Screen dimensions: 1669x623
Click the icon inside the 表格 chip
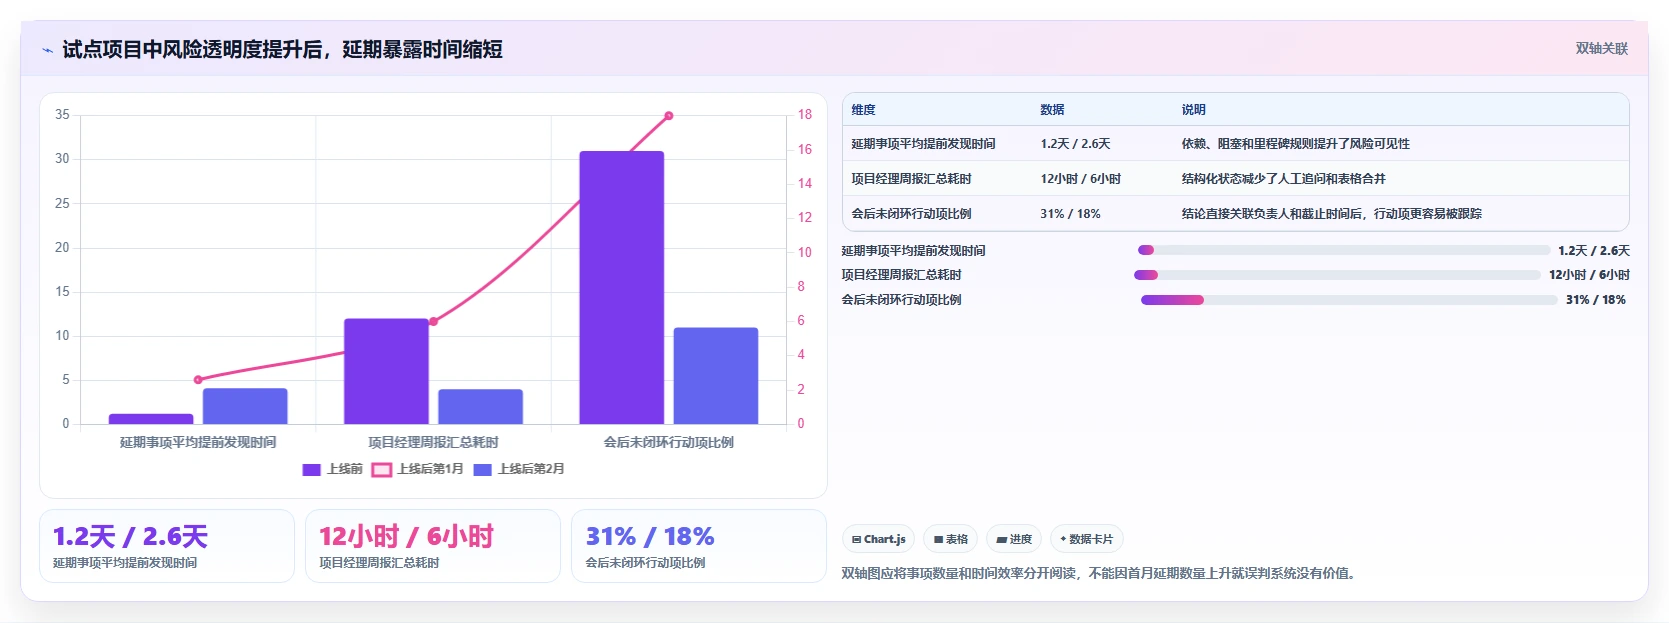(938, 540)
